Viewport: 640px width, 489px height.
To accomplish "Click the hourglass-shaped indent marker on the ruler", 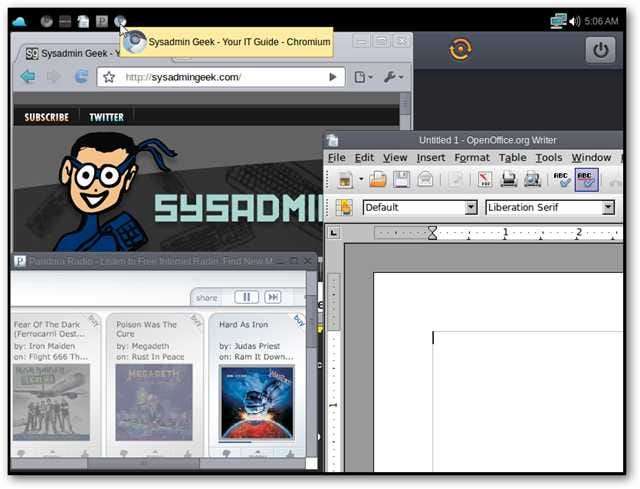I will coord(432,233).
